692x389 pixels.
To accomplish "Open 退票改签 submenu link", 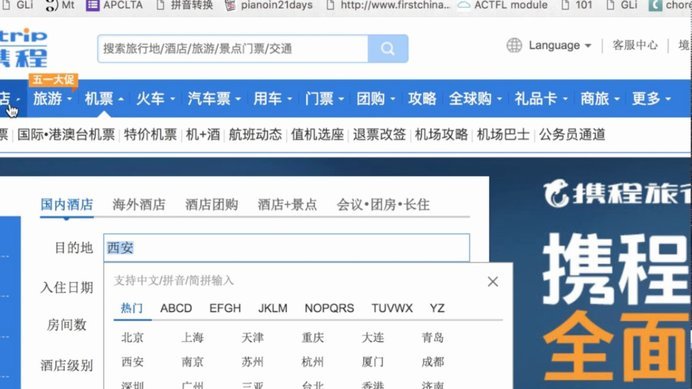I will point(379,135).
